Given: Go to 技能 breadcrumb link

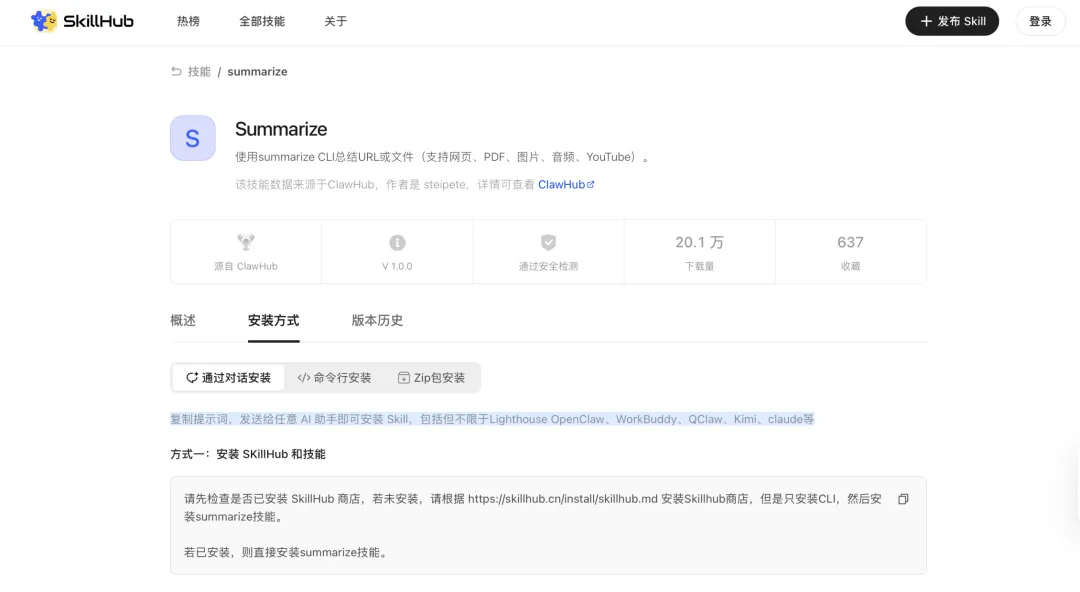Looking at the screenshot, I should pyautogui.click(x=199, y=72).
